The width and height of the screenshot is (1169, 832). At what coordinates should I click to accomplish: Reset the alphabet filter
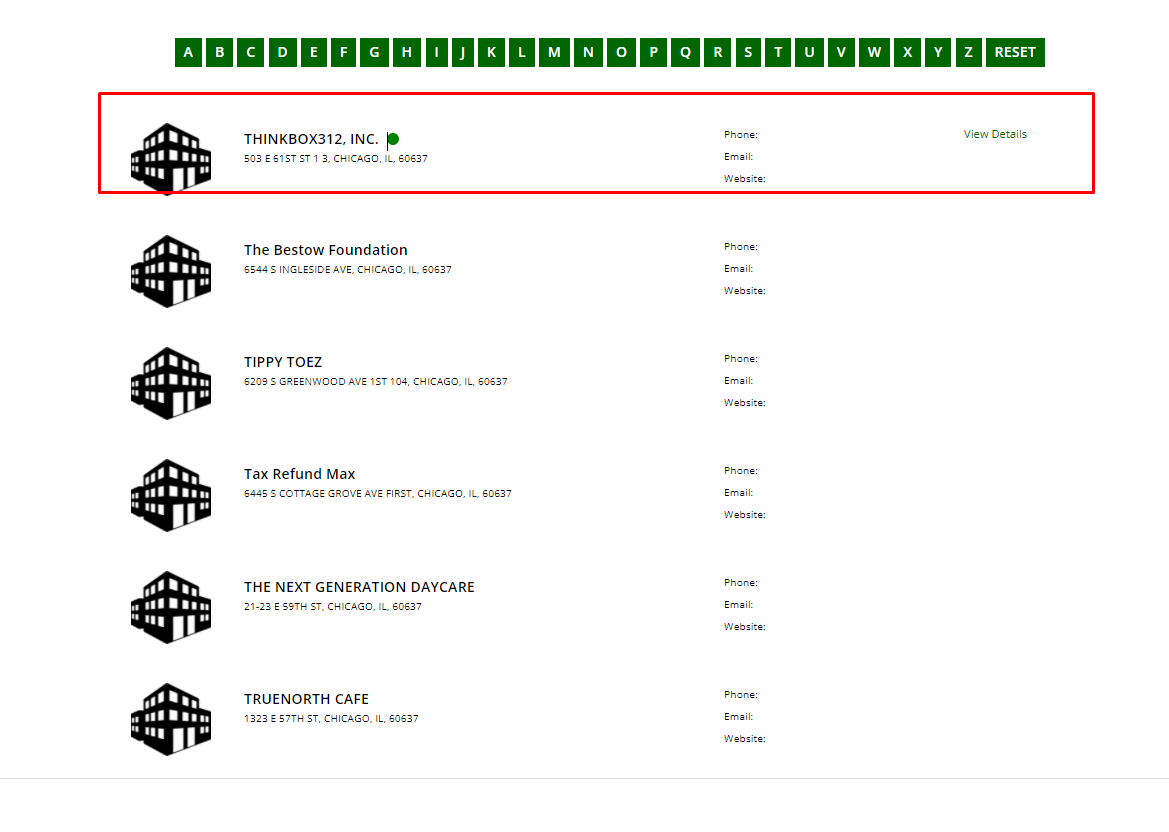tap(1014, 52)
